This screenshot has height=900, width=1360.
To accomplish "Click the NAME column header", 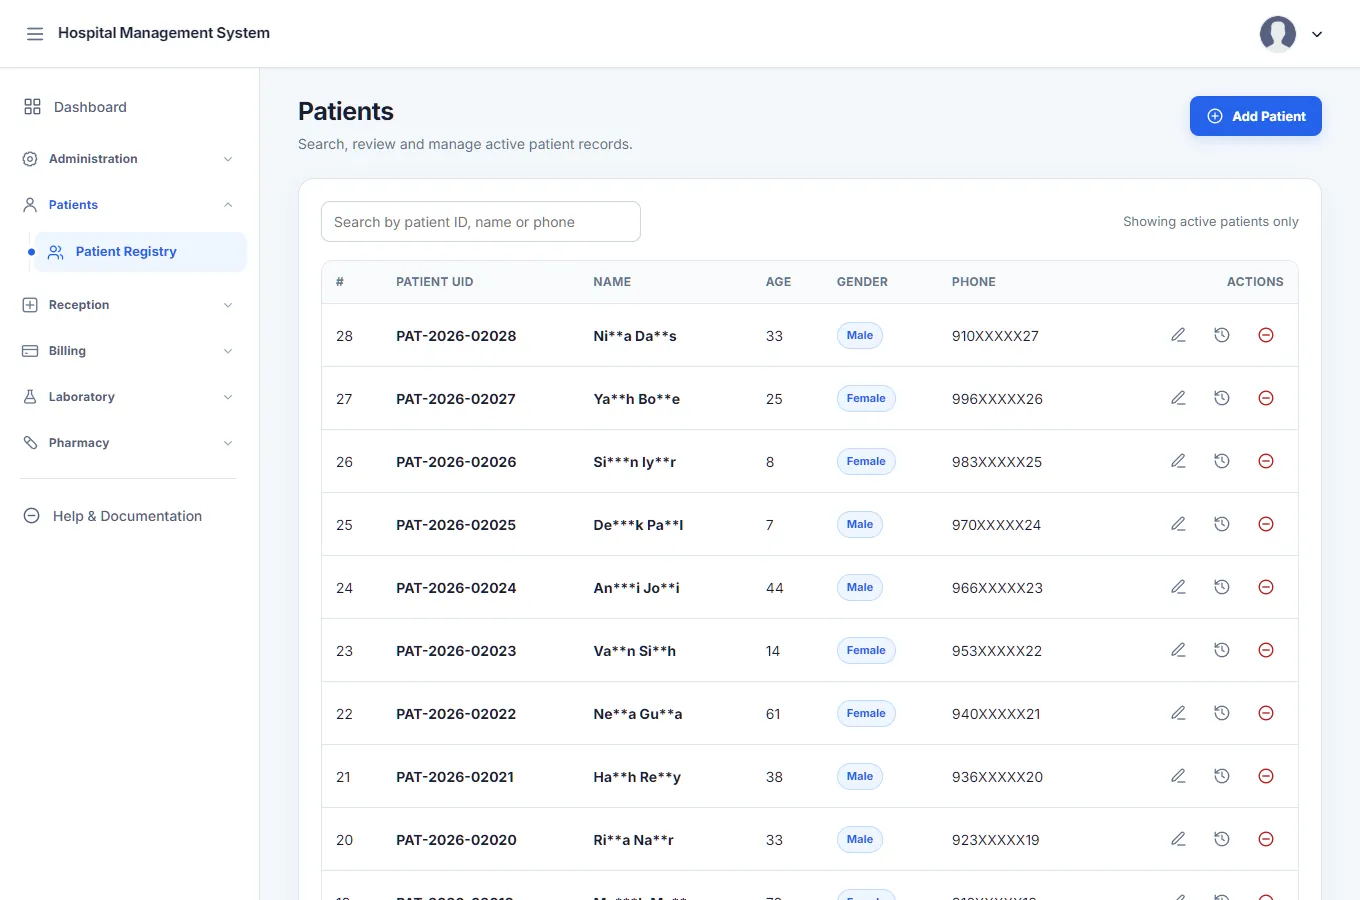I will (x=612, y=282).
